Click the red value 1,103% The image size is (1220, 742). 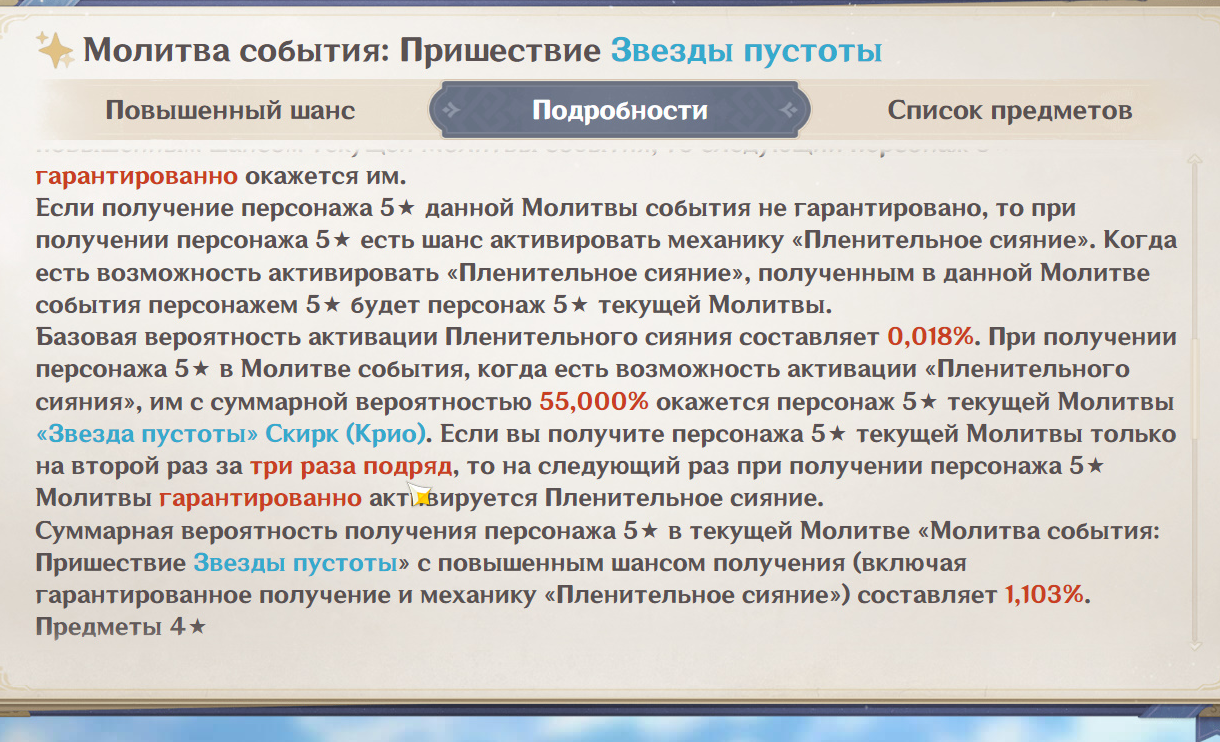[x=1044, y=595]
